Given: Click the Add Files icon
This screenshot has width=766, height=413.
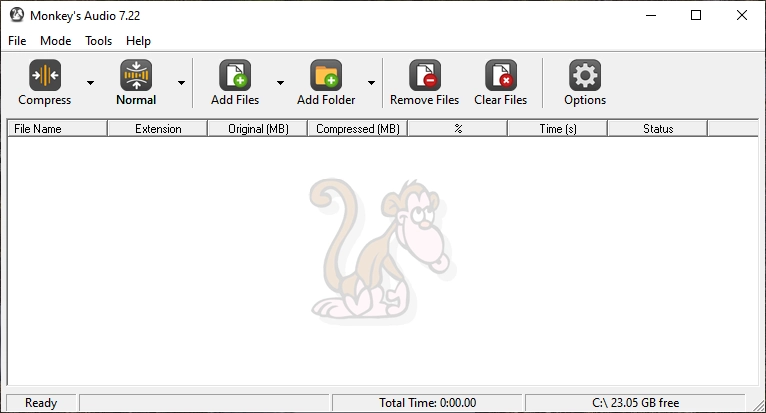Looking at the screenshot, I should [x=235, y=75].
